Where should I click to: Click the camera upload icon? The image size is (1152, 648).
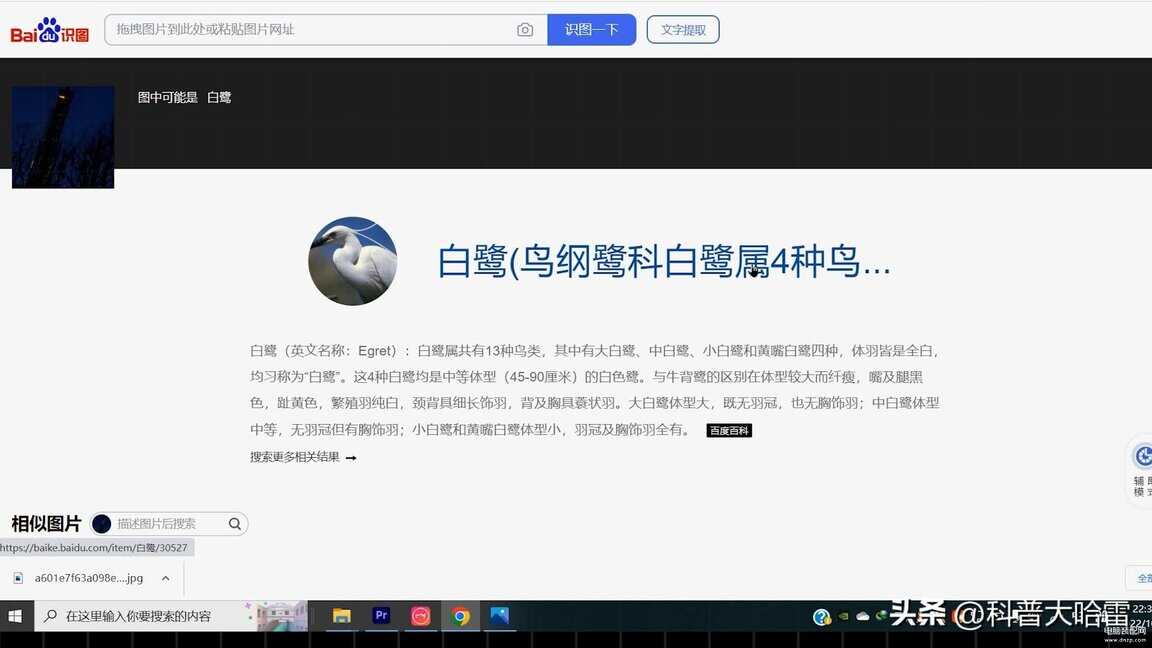[x=525, y=30]
